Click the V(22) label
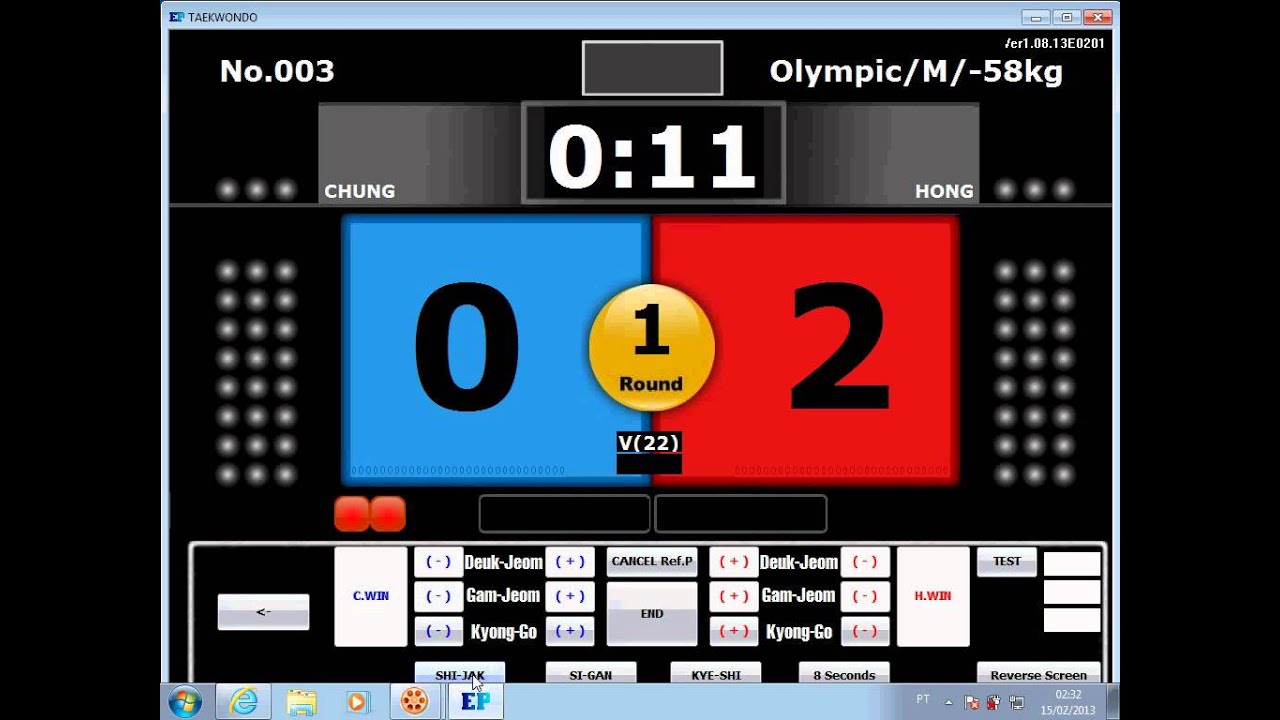Screen dimensions: 1280x720 click(x=649, y=443)
